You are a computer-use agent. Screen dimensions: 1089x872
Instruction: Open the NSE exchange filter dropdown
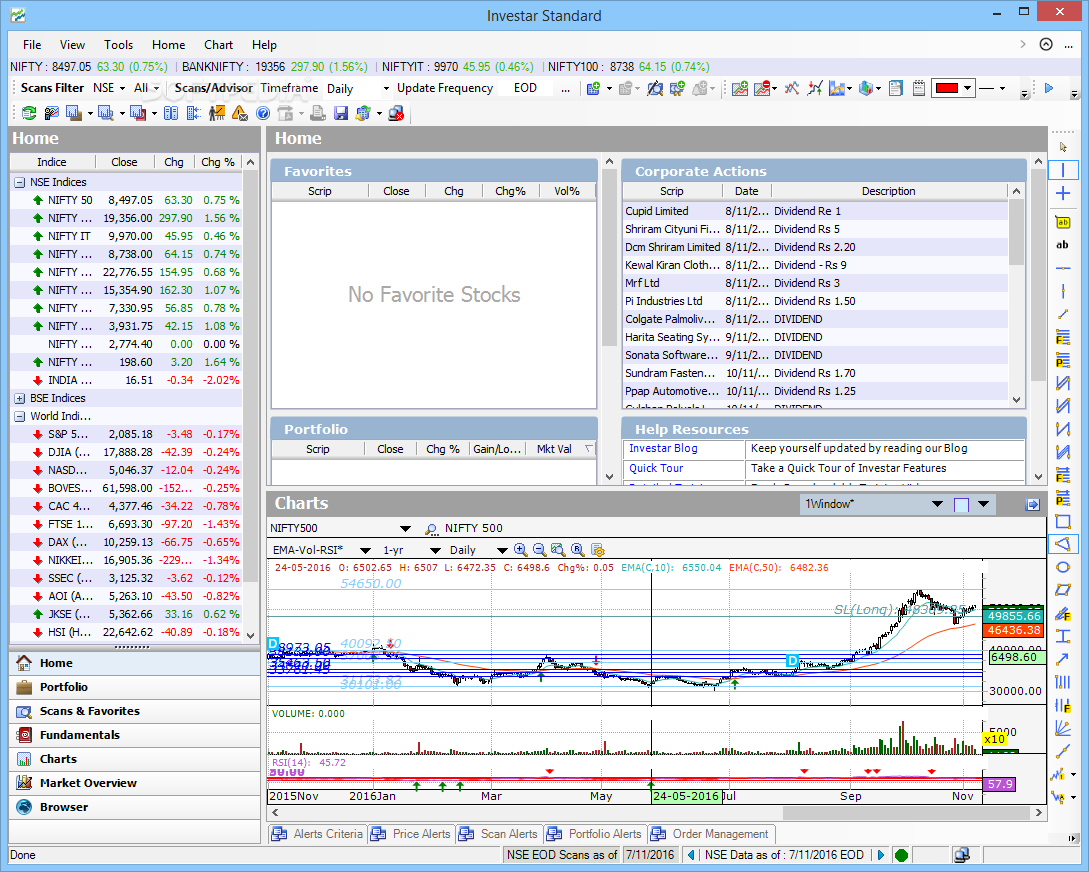pos(122,88)
